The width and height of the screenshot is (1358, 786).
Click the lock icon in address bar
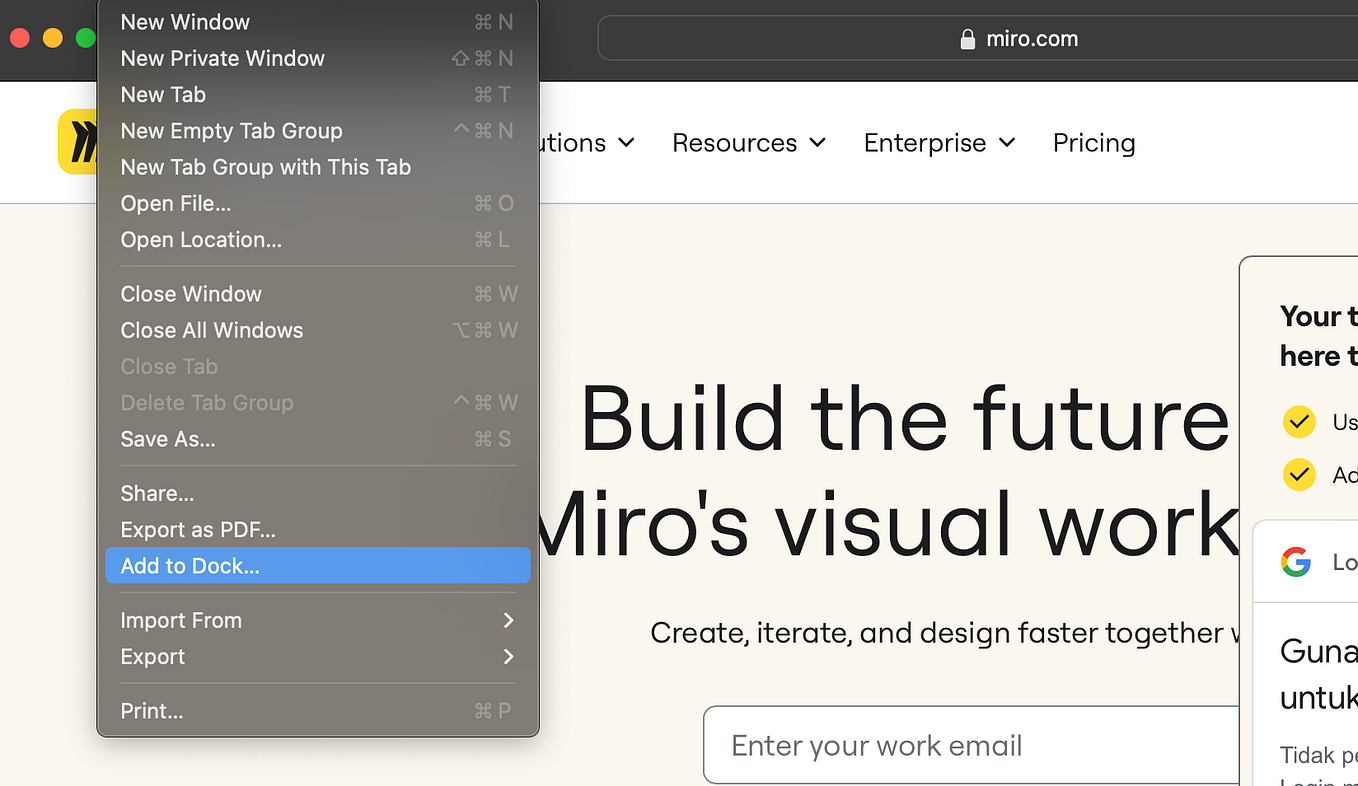967,39
